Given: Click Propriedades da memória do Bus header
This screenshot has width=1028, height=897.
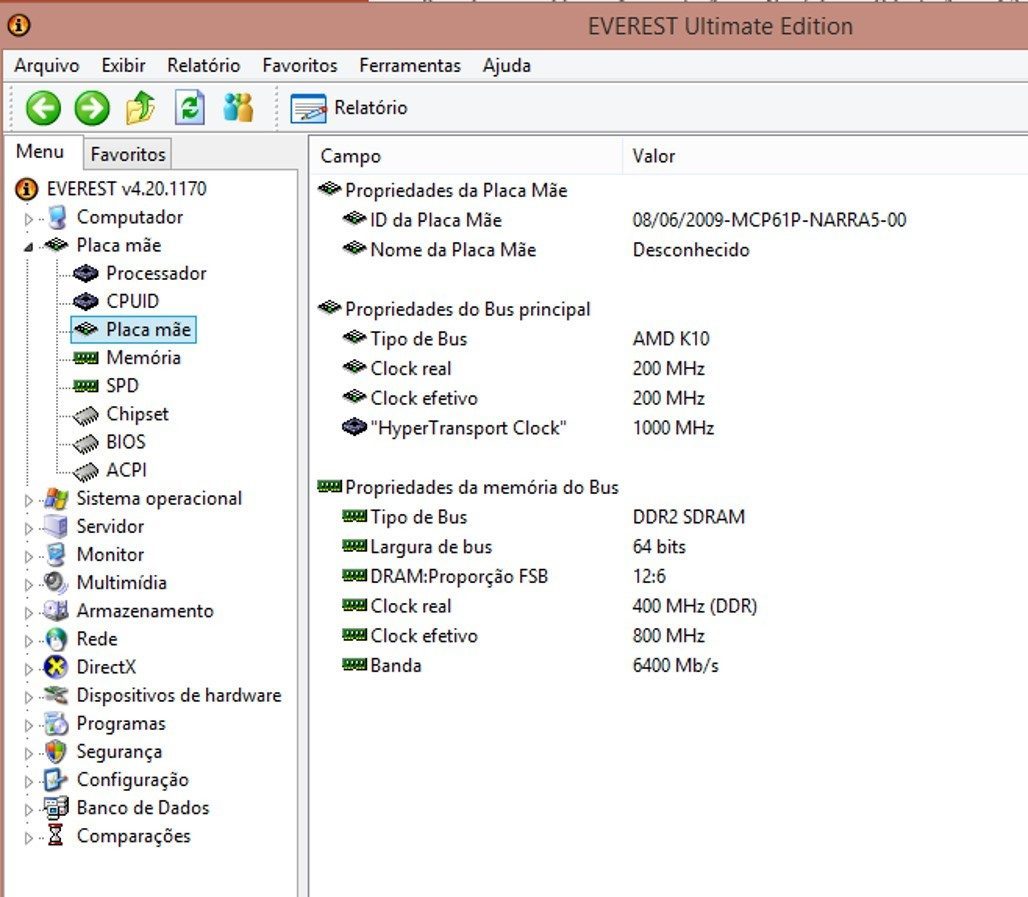Looking at the screenshot, I should [x=468, y=487].
